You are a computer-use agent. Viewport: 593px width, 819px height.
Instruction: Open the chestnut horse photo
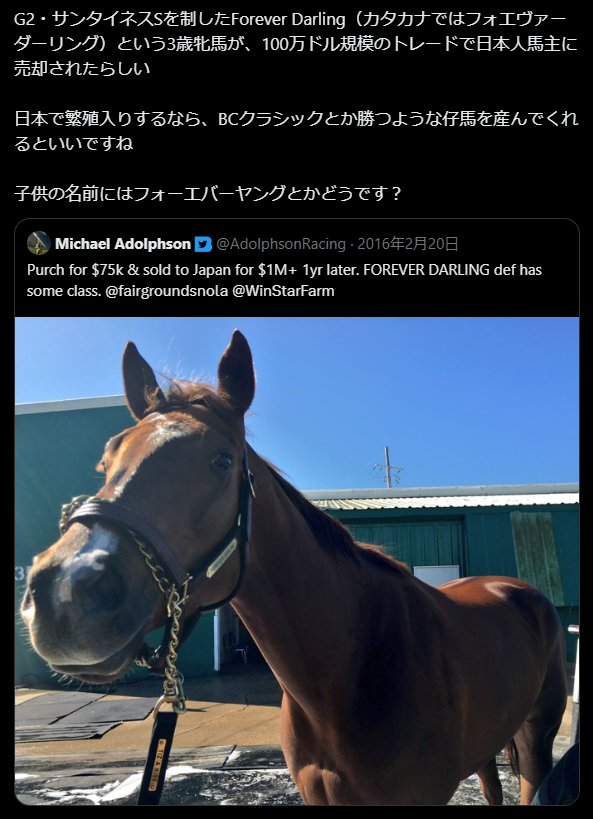[297, 560]
